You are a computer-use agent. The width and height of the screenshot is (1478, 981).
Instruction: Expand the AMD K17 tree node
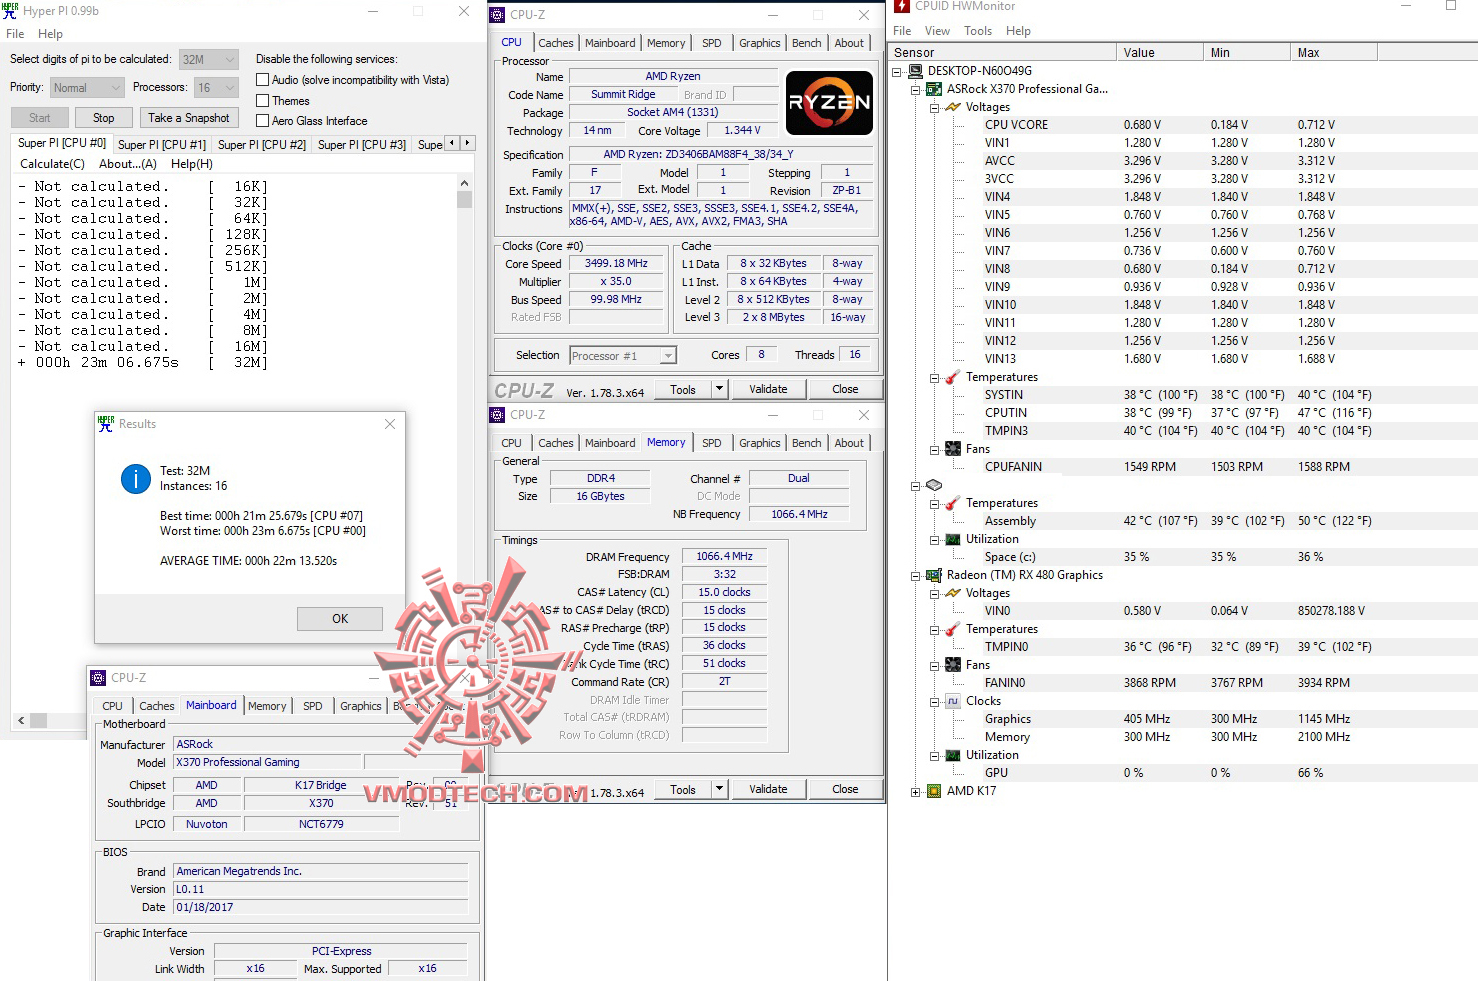(x=916, y=792)
